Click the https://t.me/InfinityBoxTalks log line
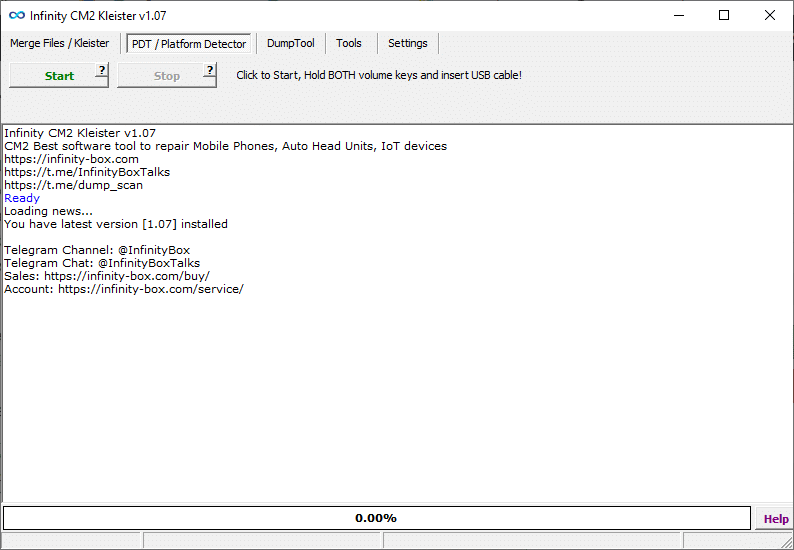The width and height of the screenshot is (794, 550). [x=87, y=172]
